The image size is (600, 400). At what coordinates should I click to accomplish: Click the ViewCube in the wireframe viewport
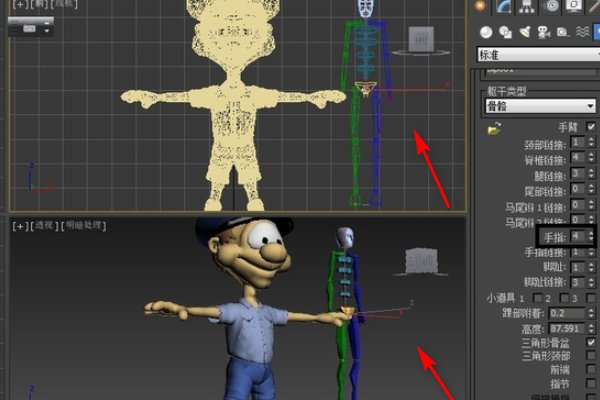tap(421, 39)
